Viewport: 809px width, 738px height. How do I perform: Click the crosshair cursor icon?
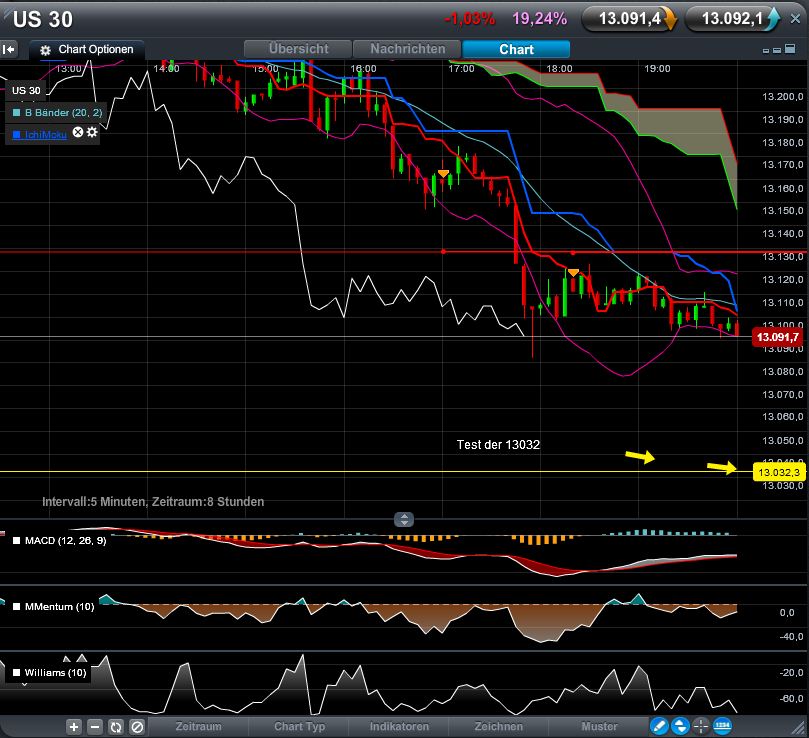[x=701, y=727]
